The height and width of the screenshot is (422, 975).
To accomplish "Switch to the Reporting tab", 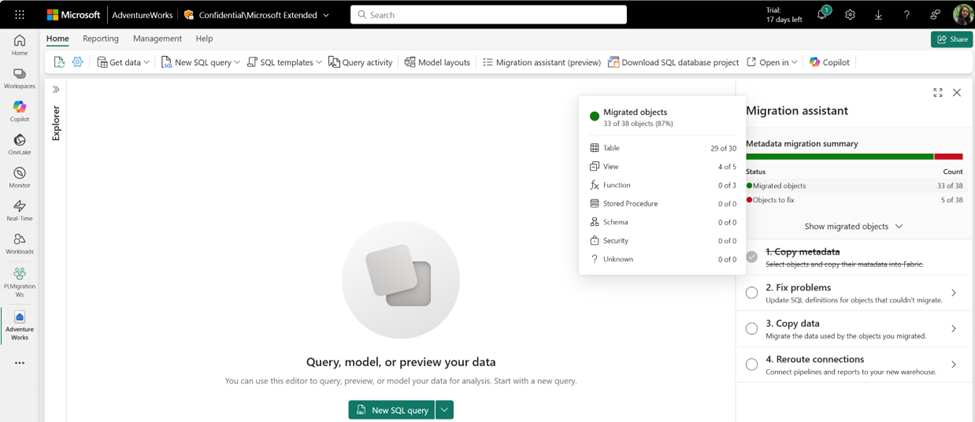I will [100, 39].
